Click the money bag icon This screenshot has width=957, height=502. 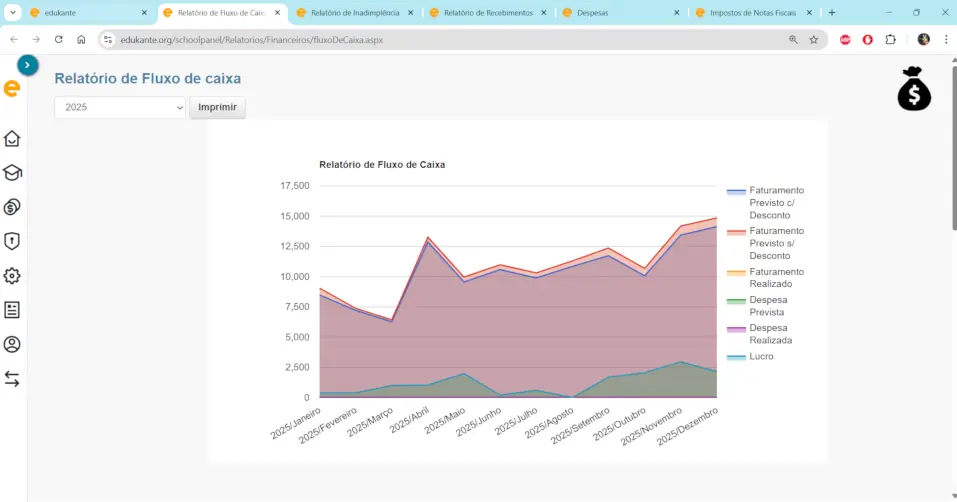click(x=913, y=89)
